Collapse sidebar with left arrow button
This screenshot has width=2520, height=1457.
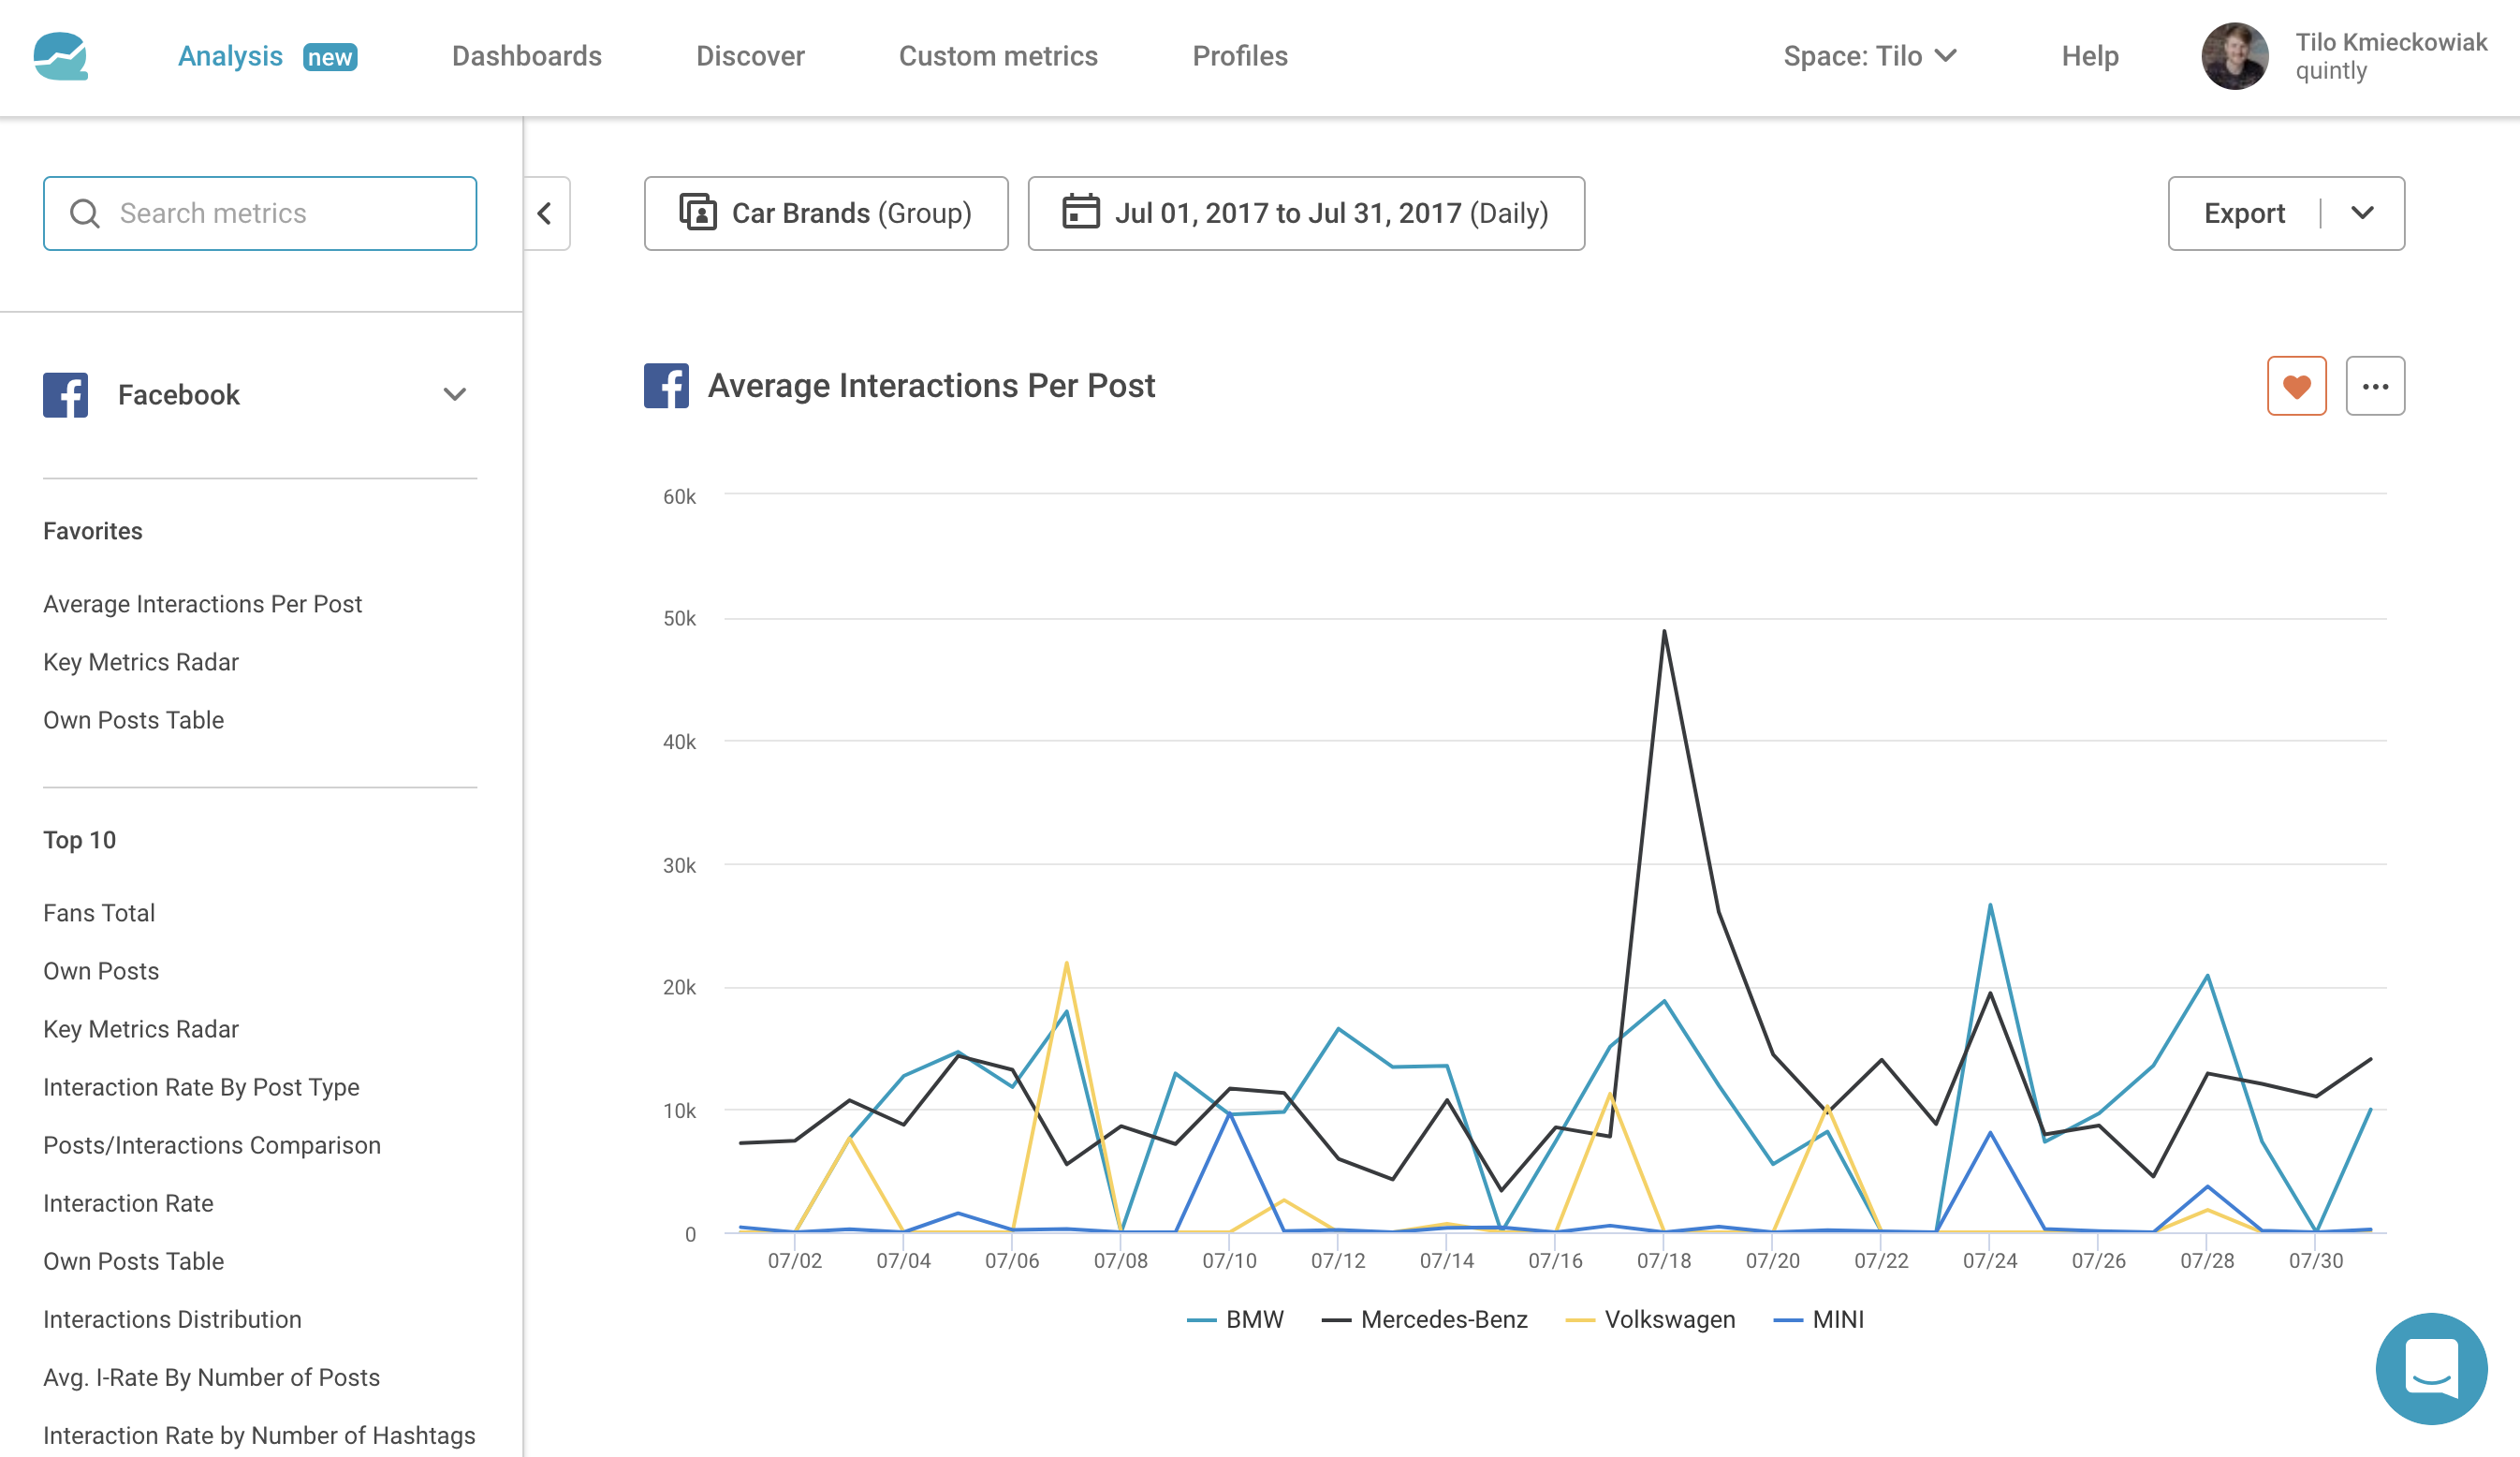coord(546,213)
